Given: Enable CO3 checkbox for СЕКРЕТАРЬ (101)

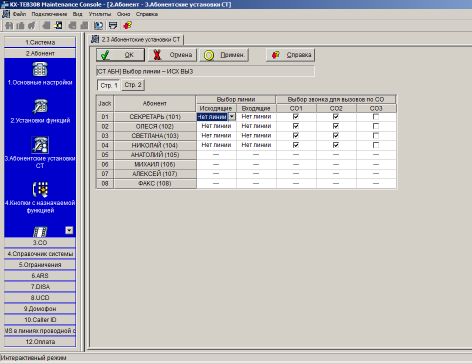Looking at the screenshot, I should [x=376, y=117].
